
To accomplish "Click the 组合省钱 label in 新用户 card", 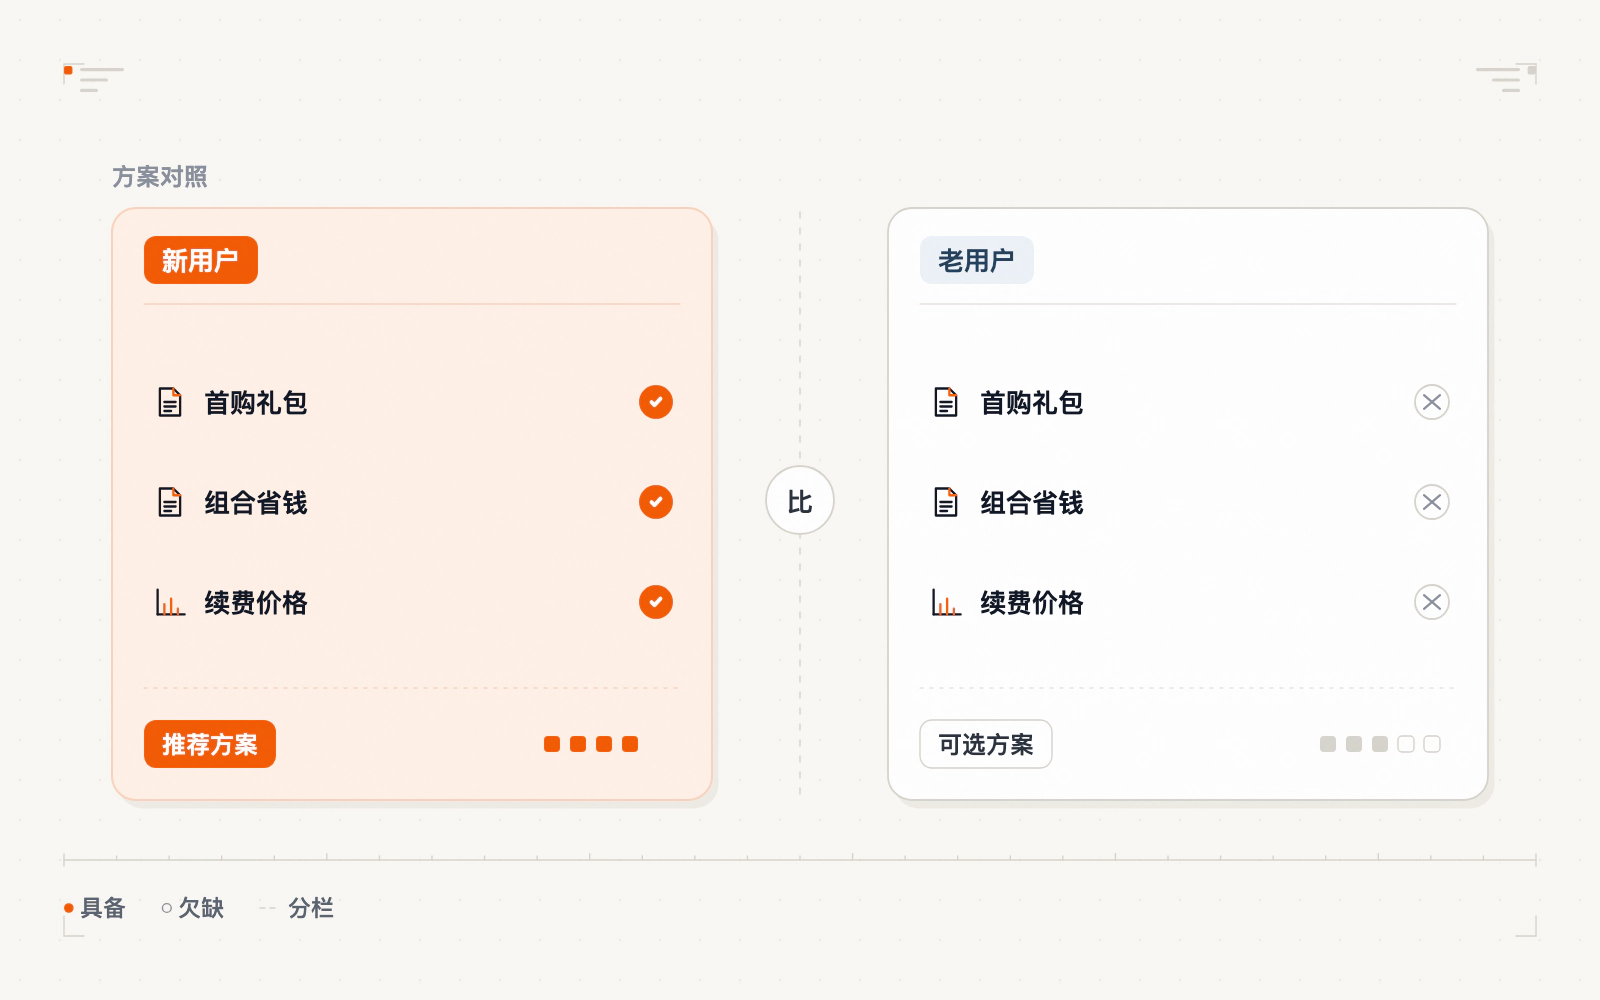I will [x=256, y=502].
